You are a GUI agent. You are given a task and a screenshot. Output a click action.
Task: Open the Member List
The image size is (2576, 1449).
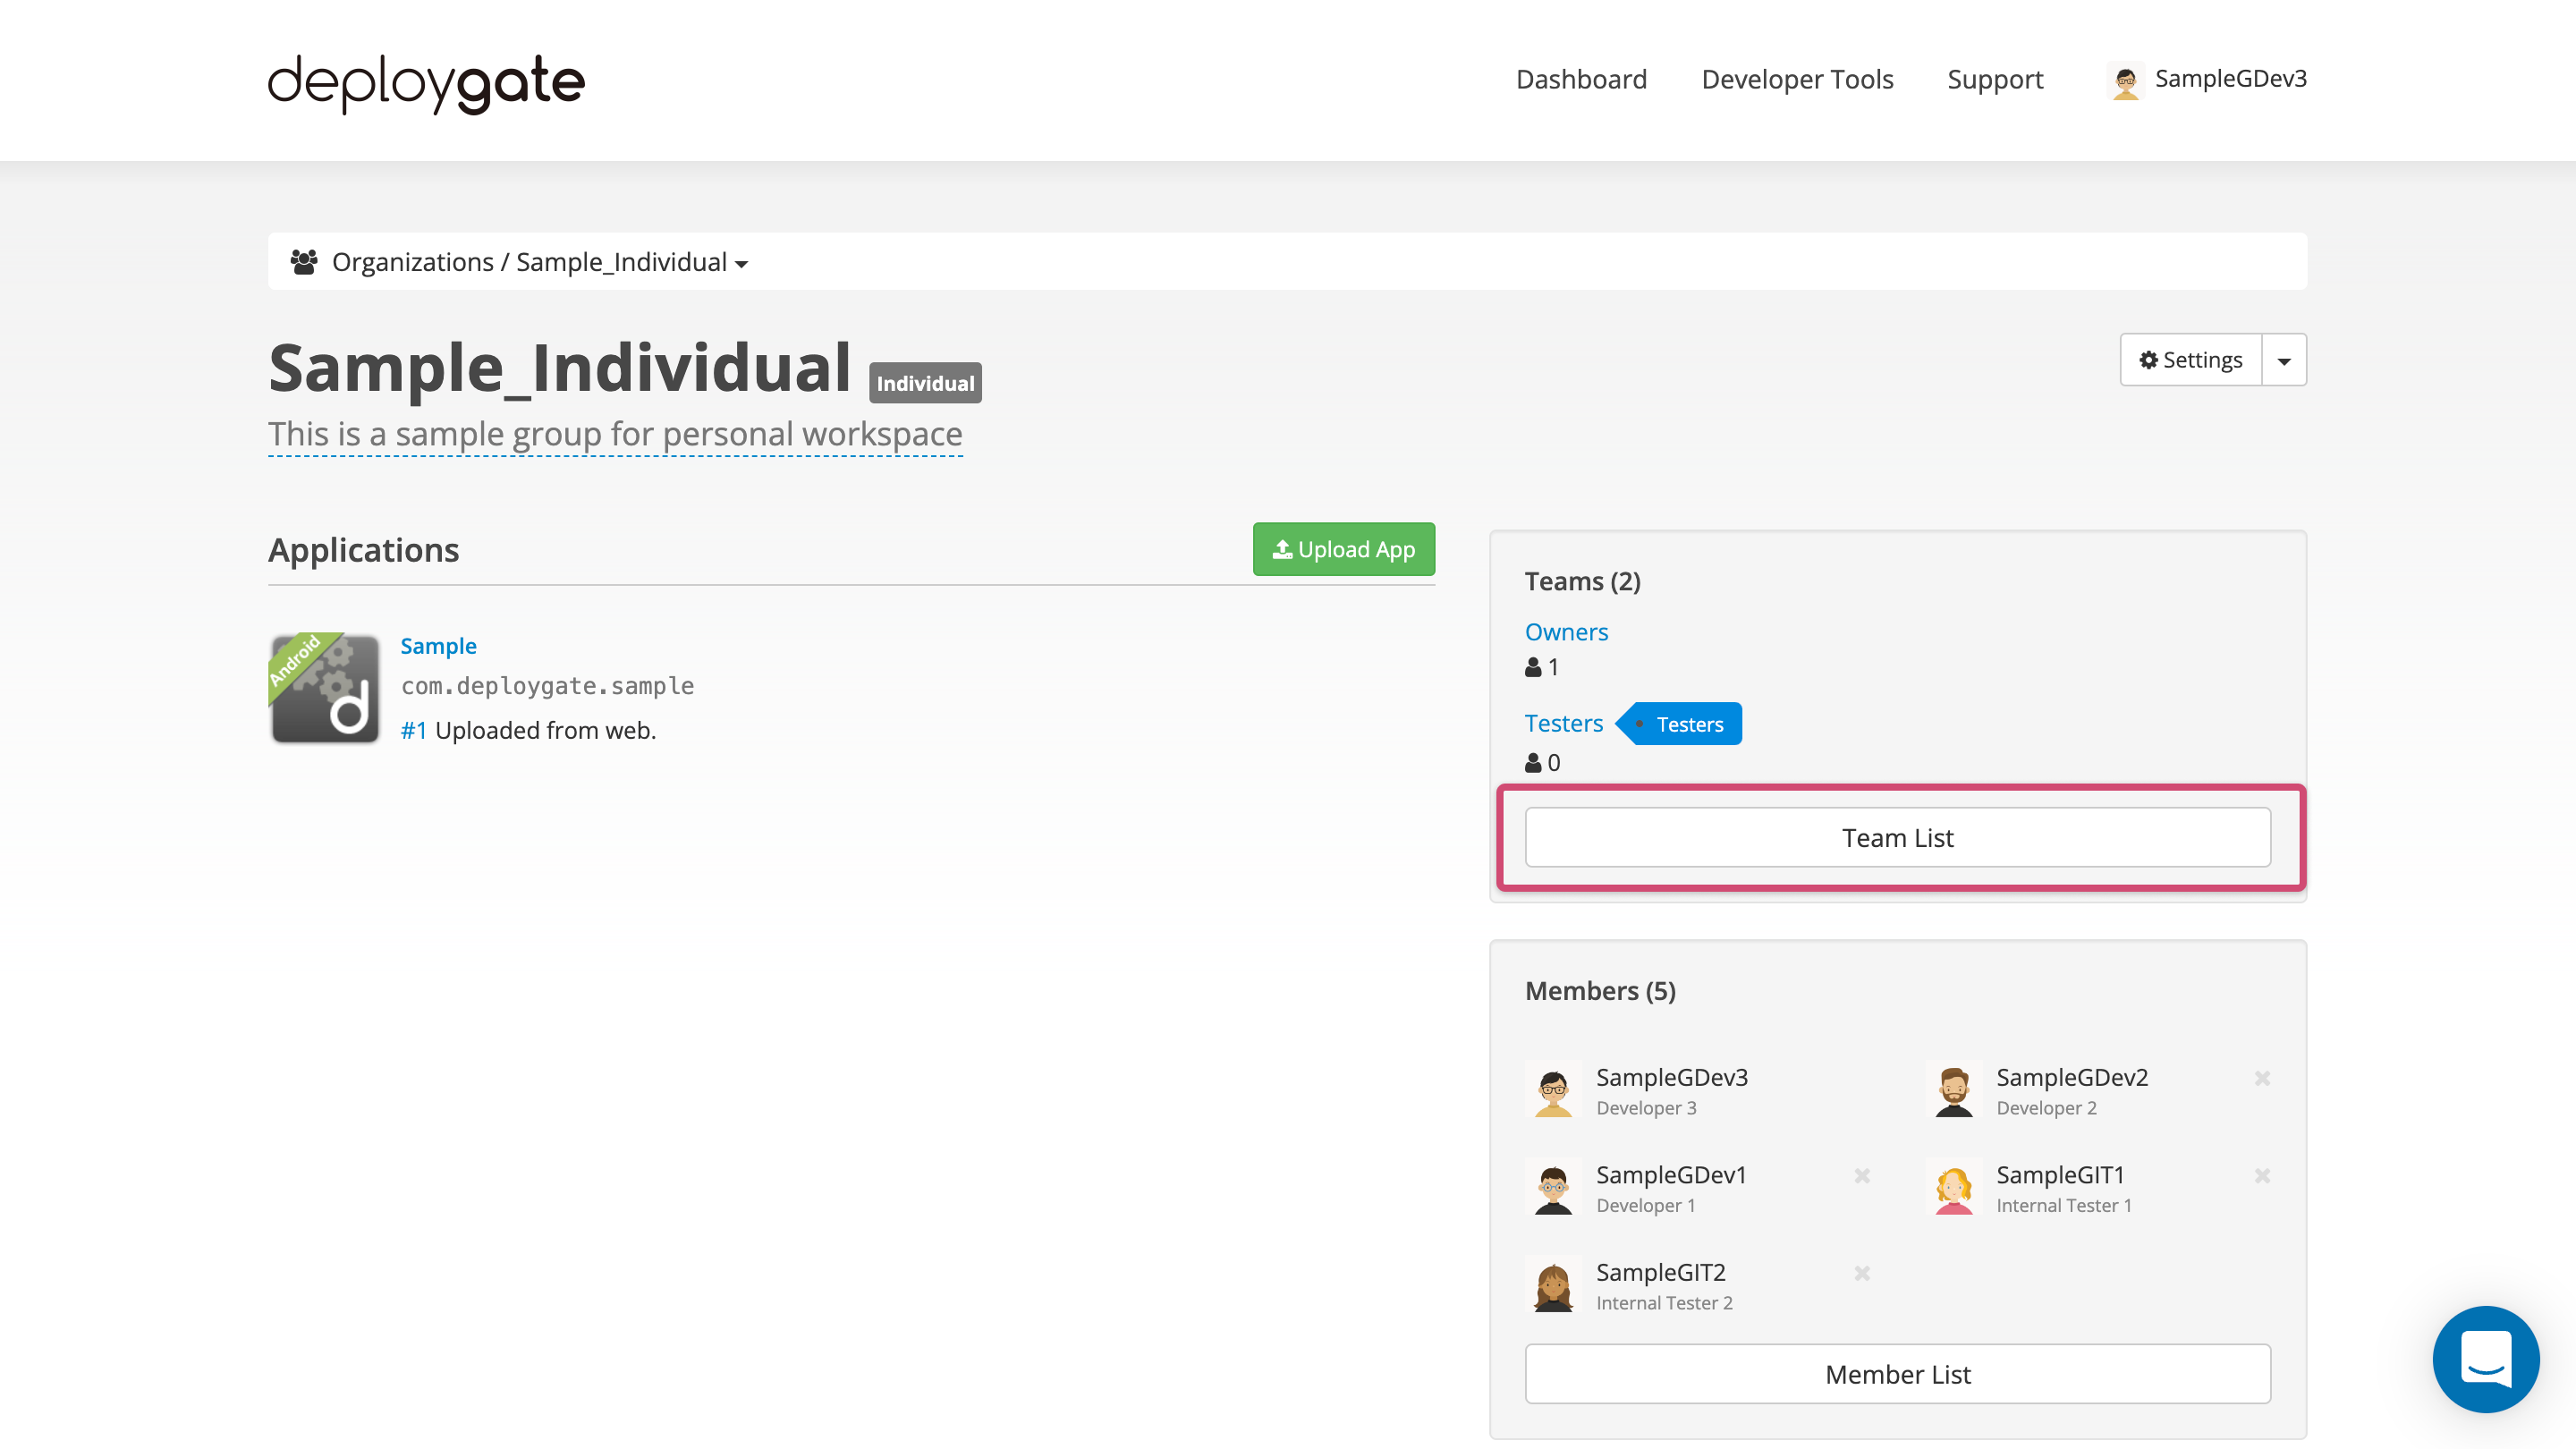click(1897, 1374)
